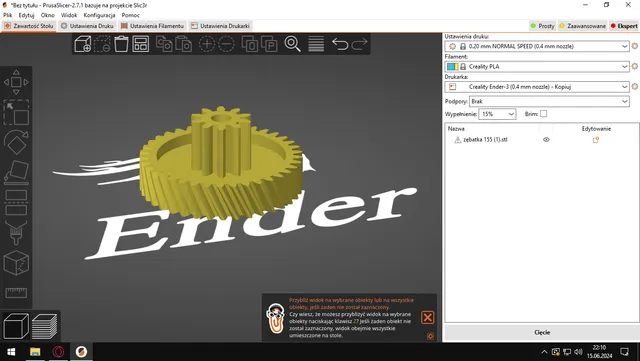Open the Wypełnienie 15% infill dropdown
This screenshot has width=640, height=361.
pos(497,114)
